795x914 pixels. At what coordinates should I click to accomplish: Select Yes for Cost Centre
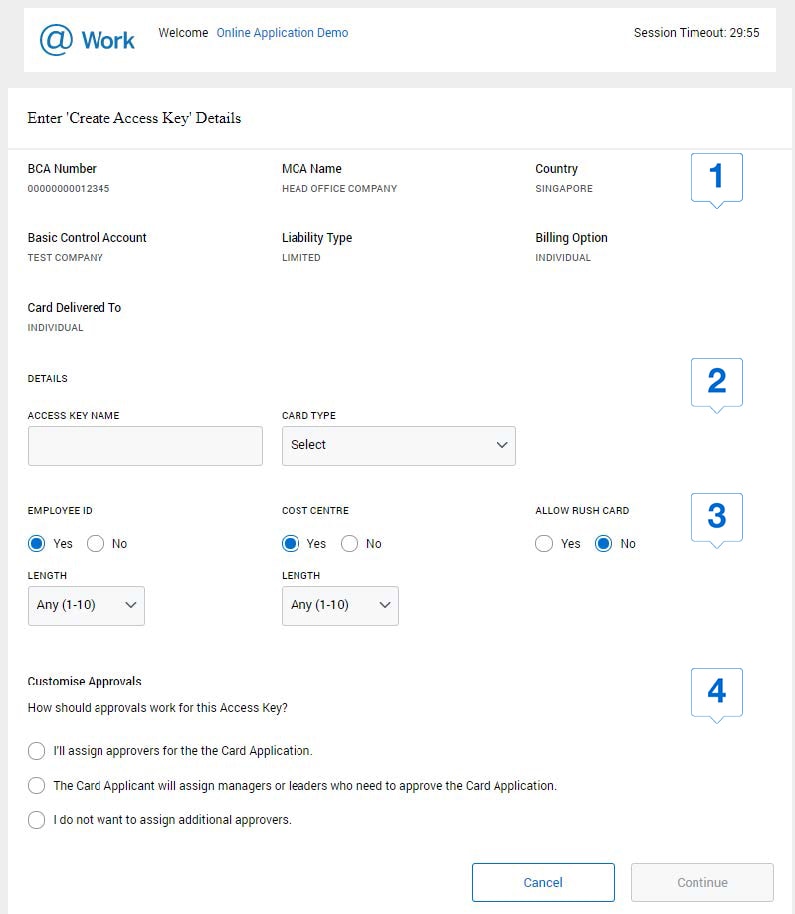click(x=289, y=543)
